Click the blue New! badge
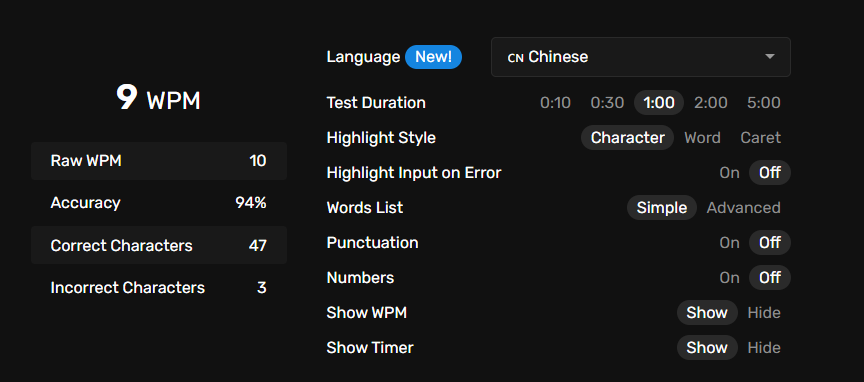The image size is (864, 382). pyautogui.click(x=433, y=57)
